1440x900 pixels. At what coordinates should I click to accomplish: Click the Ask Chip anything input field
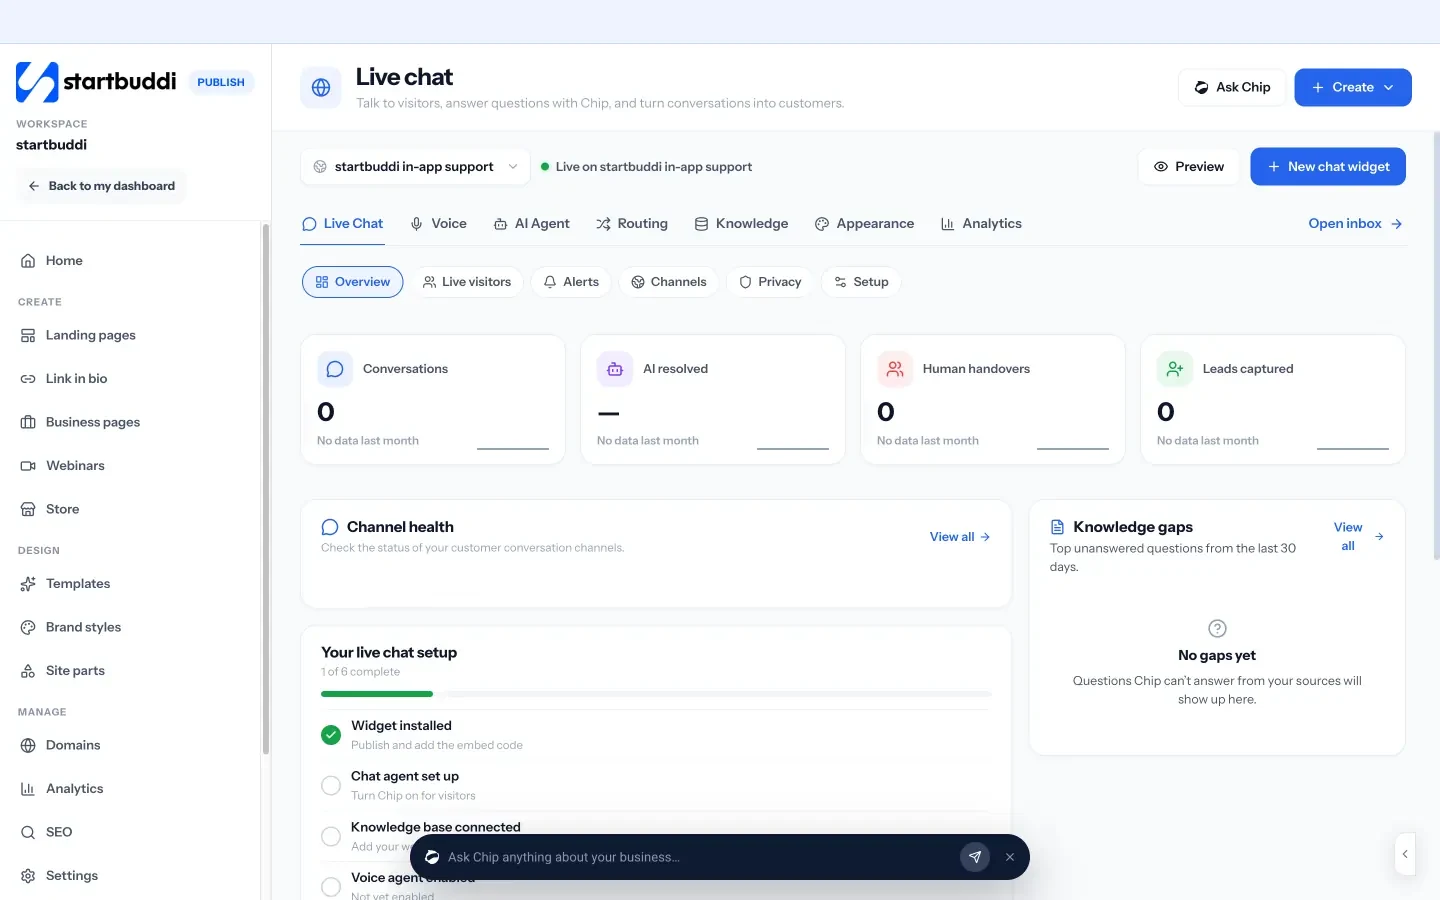[700, 857]
